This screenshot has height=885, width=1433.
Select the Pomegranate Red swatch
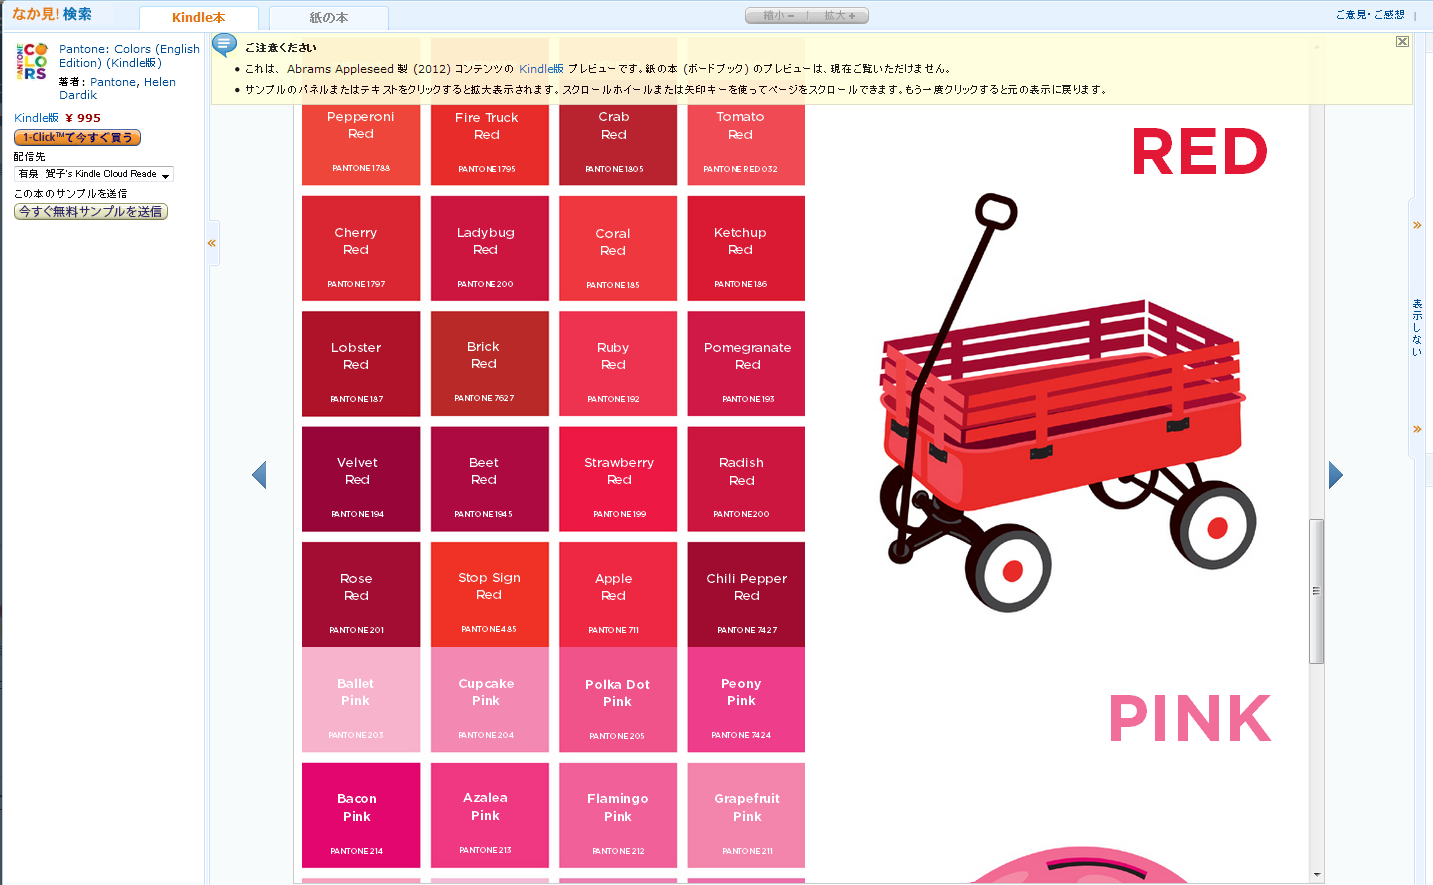point(746,364)
